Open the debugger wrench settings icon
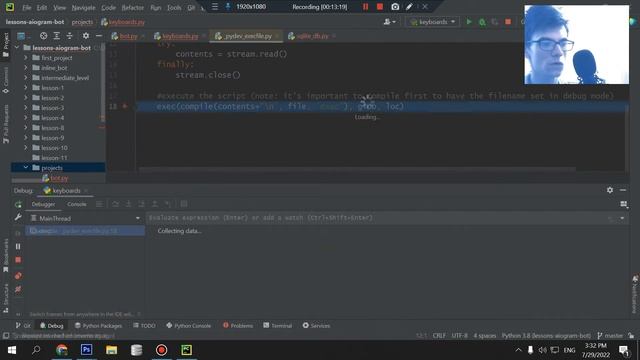Screen dimensions: 640x360 (18, 218)
